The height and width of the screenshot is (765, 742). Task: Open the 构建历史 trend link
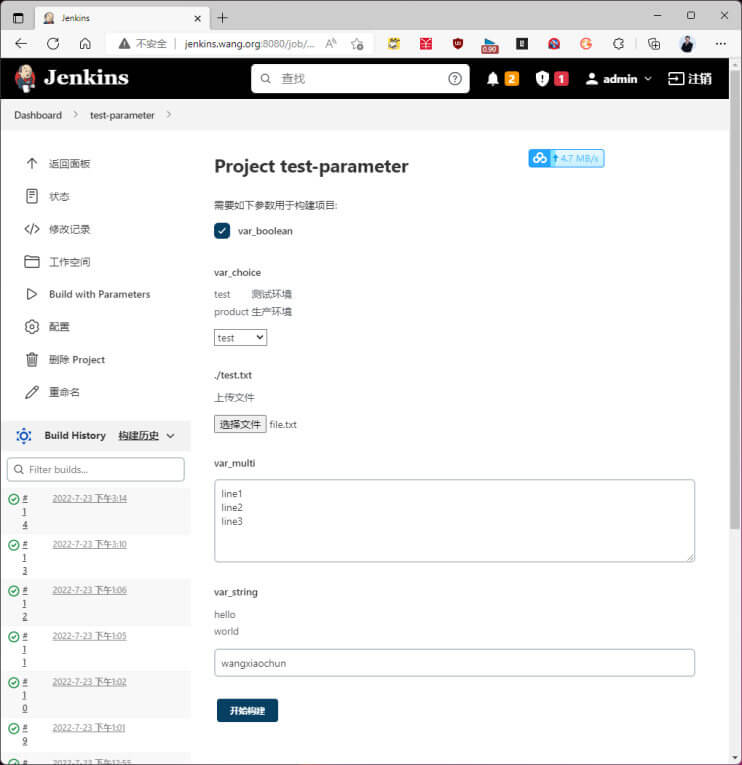139,435
